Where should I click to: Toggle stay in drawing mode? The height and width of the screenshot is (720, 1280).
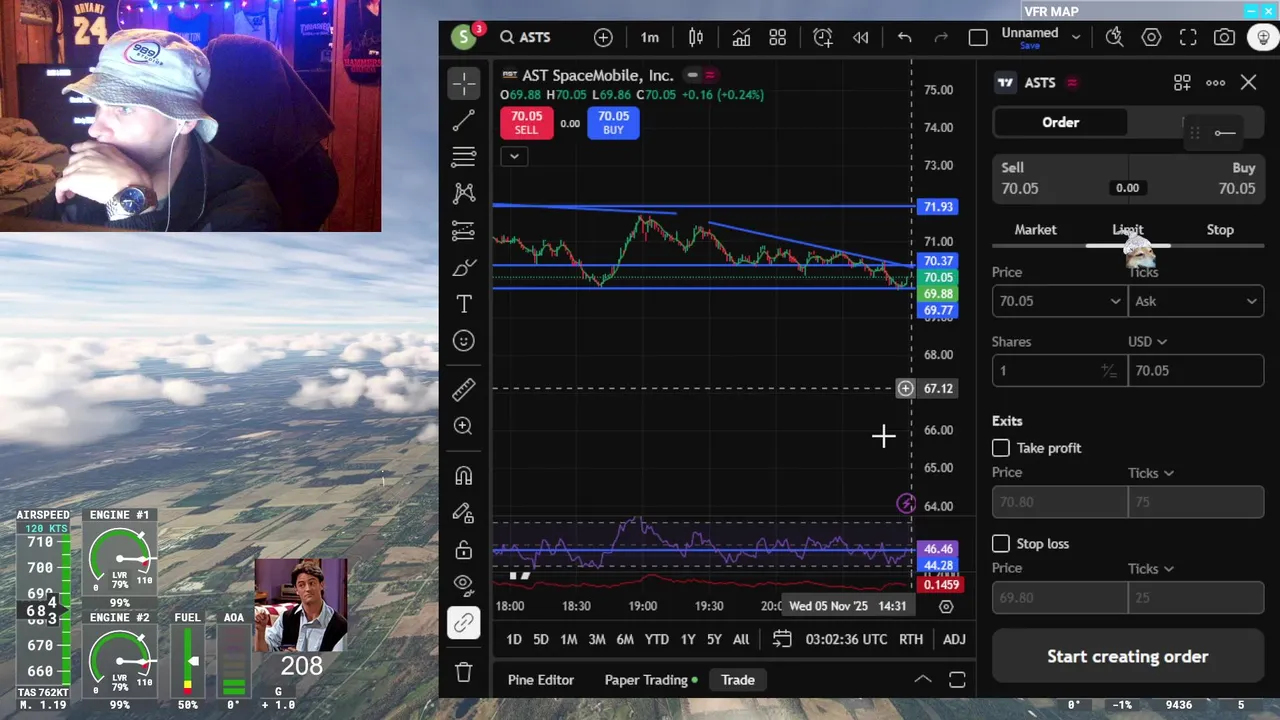tap(463, 513)
